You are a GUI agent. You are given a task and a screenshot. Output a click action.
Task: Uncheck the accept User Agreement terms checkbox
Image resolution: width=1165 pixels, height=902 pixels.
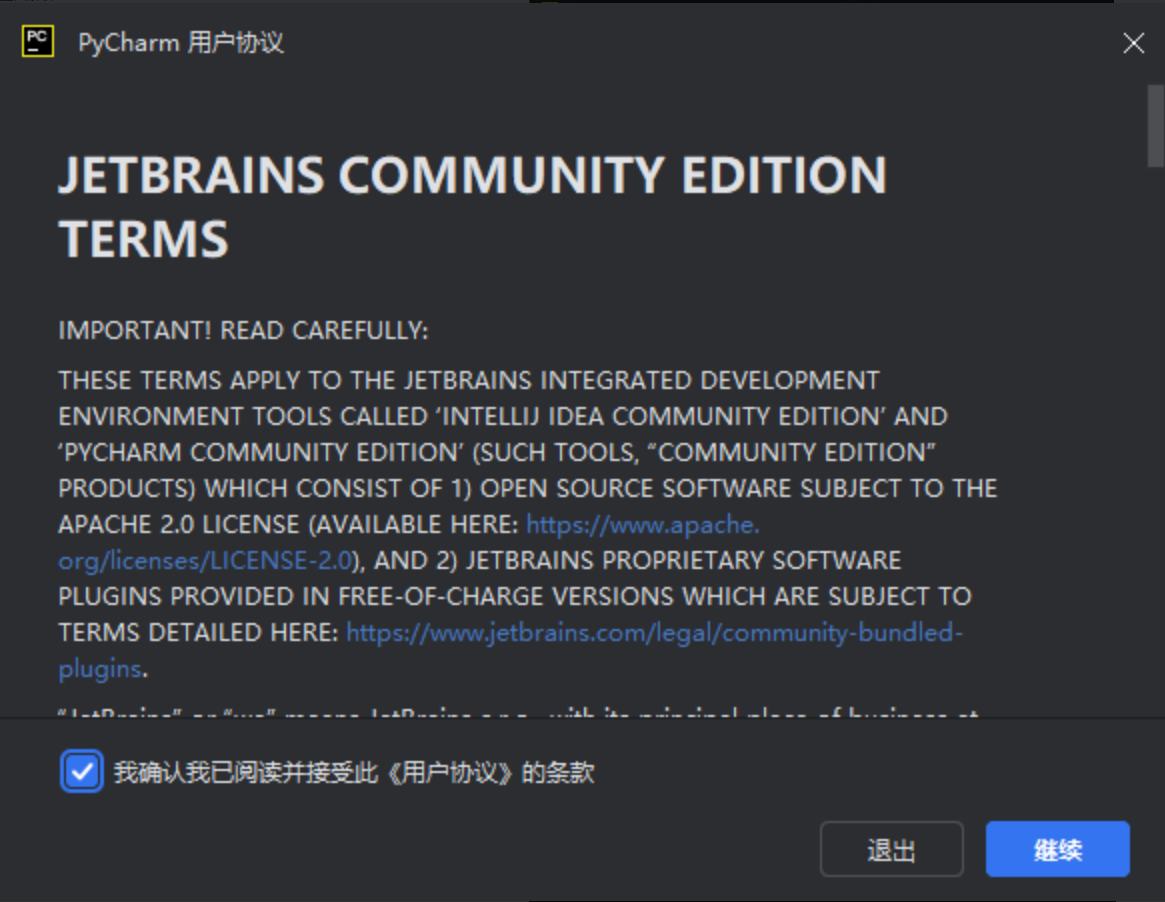click(x=82, y=772)
